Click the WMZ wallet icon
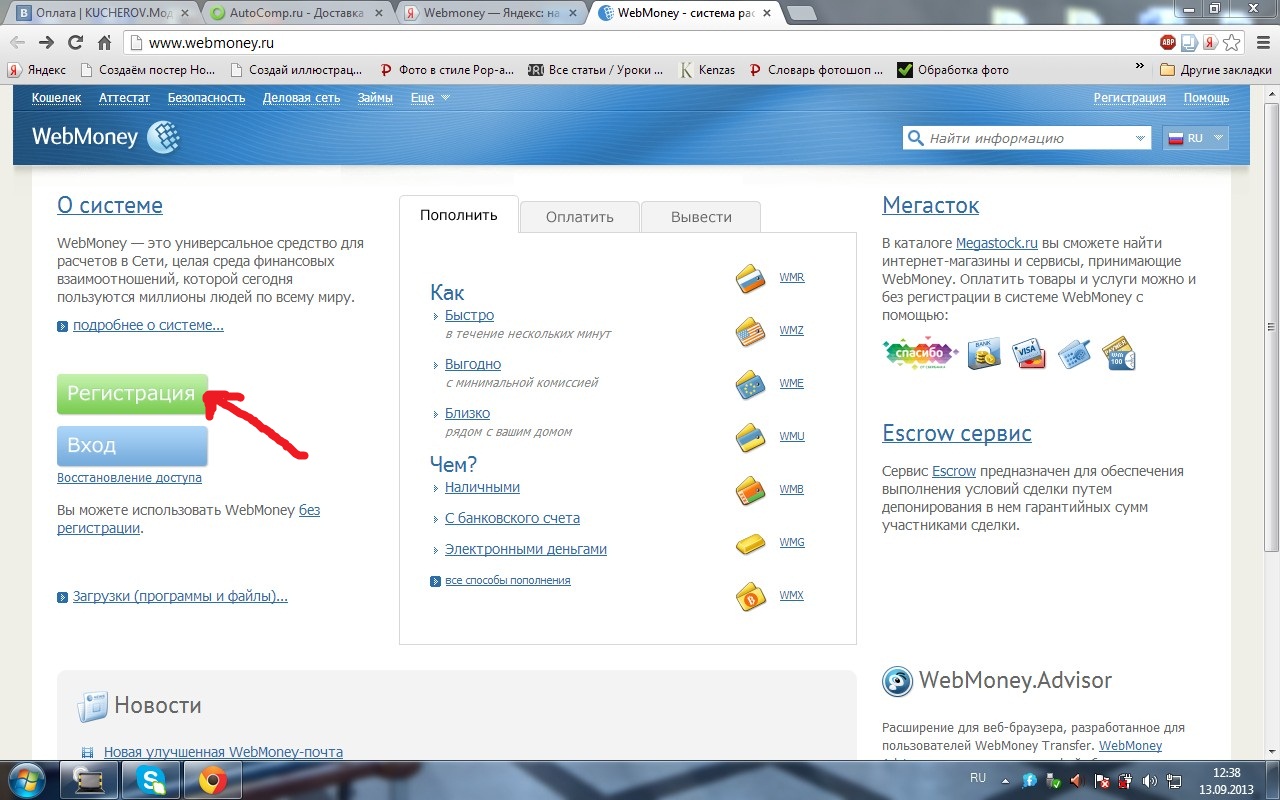The width and height of the screenshot is (1280, 800). tap(750, 331)
